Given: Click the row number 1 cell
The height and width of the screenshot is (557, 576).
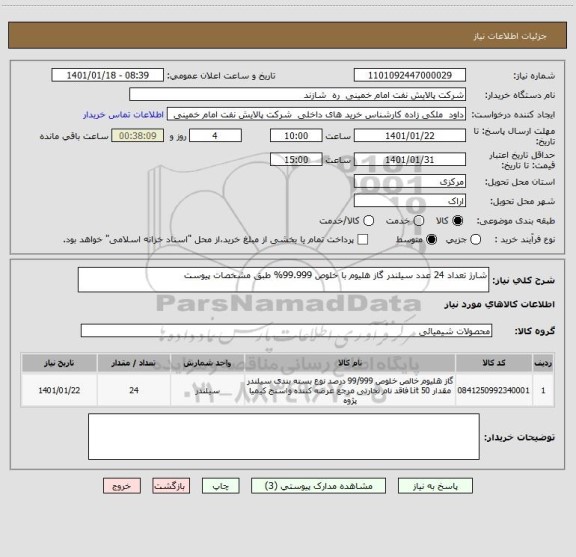Looking at the screenshot, I should pos(543,390).
